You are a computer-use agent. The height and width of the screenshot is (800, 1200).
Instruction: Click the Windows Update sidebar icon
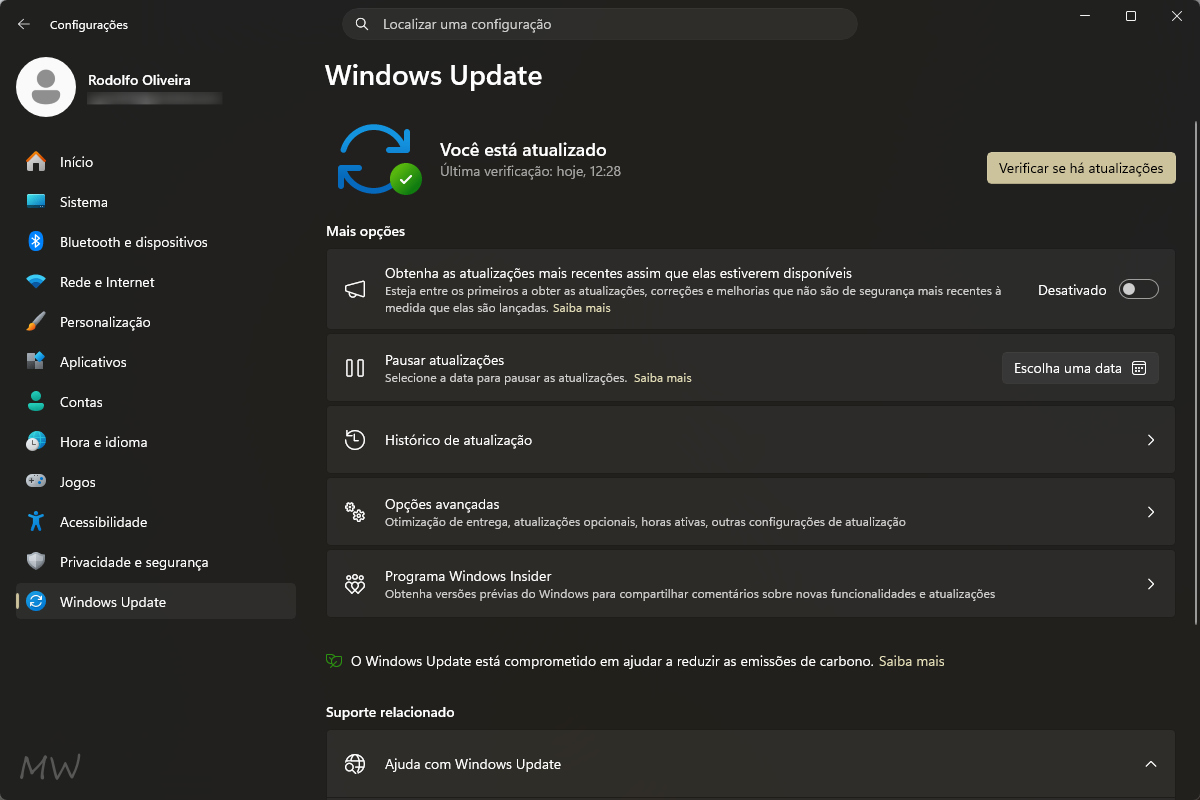coord(36,602)
